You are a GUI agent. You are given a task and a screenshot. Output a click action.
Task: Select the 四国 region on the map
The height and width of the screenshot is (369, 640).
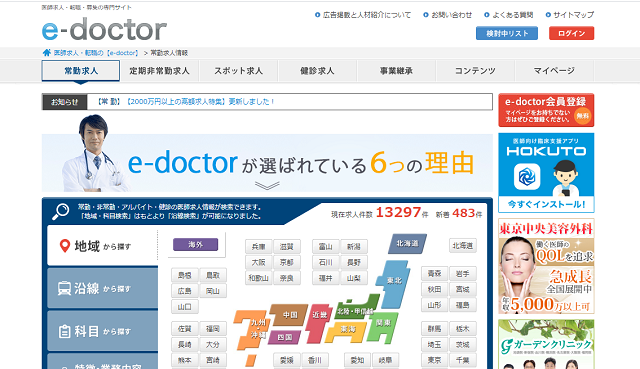[x=284, y=337]
